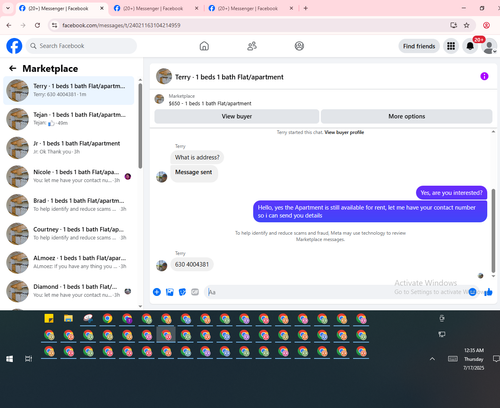Bookmark this page with star icon
The height and width of the screenshot is (408, 500).
tap(467, 25)
